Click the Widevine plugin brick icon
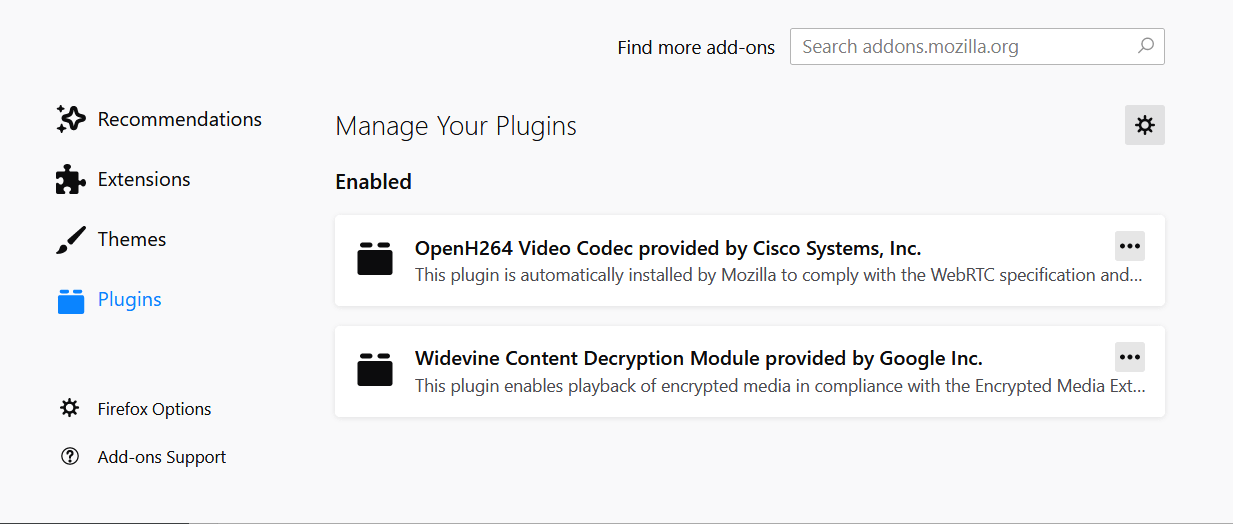This screenshot has width=1233, height=524. coord(375,370)
